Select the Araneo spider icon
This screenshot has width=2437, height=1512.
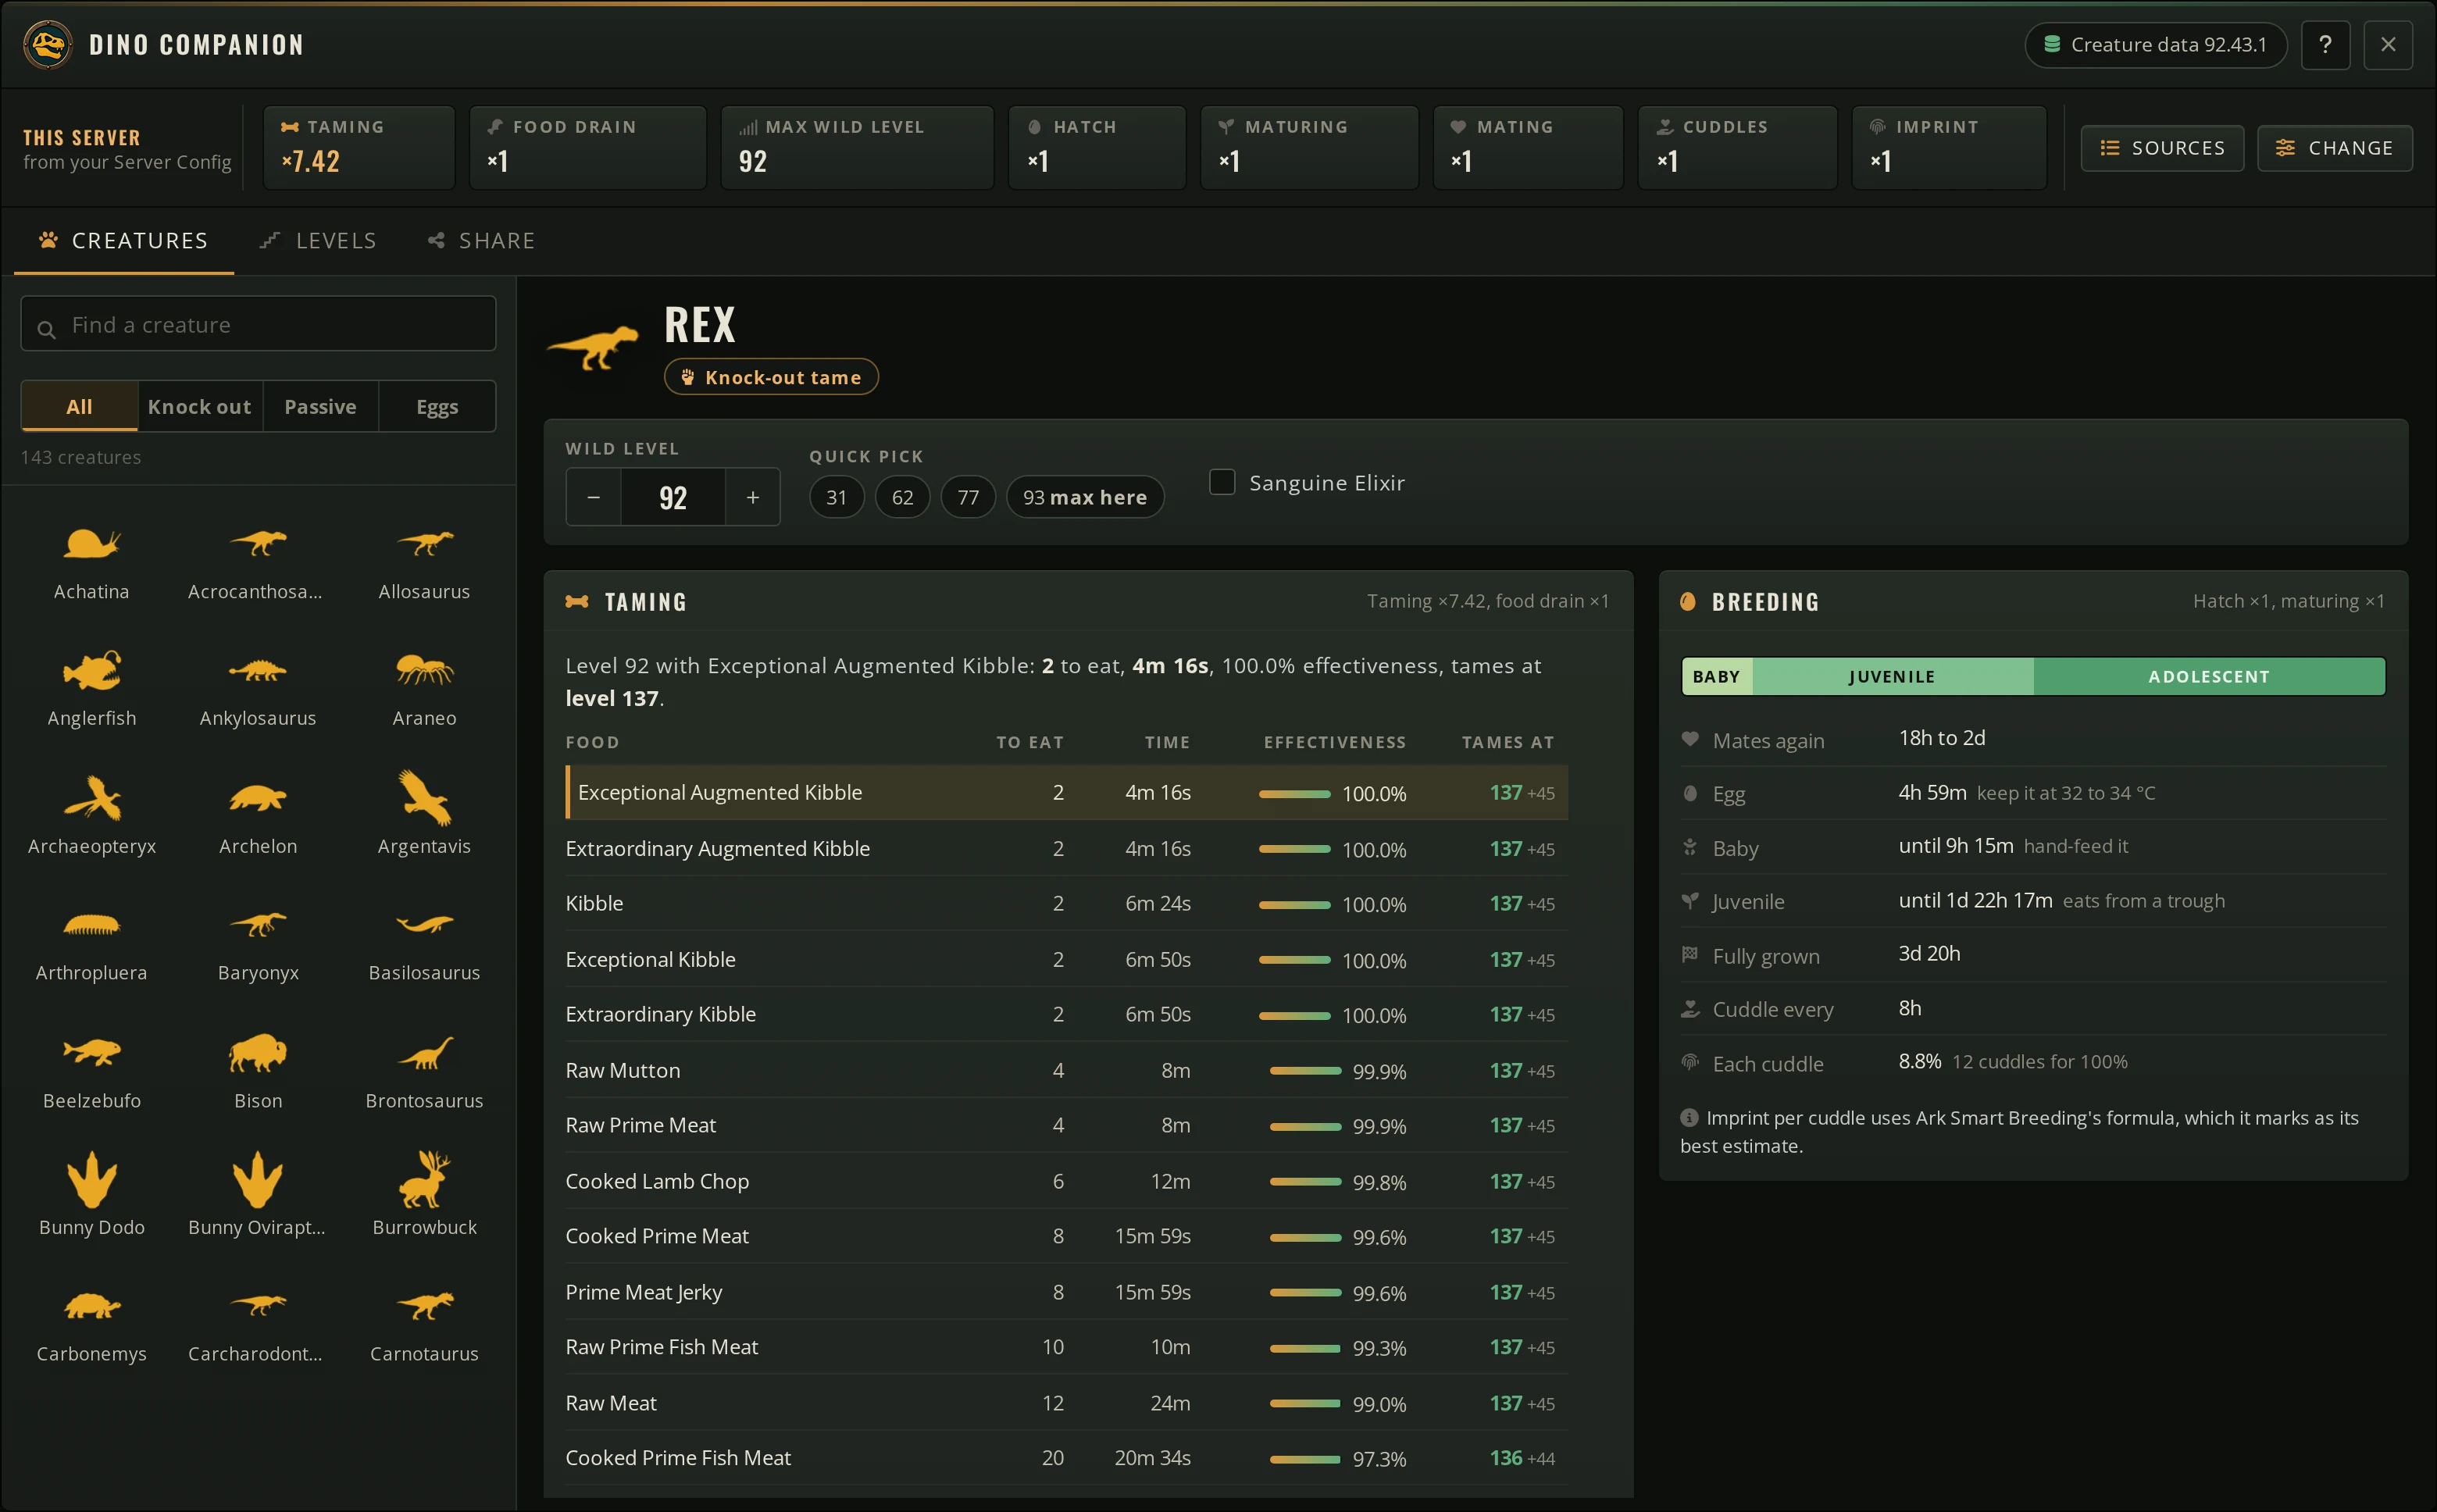424,671
